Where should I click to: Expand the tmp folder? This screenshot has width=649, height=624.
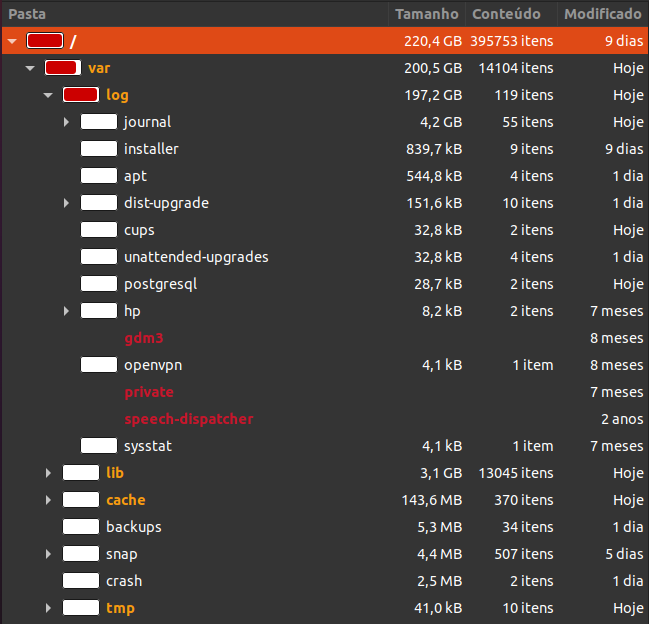pyautogui.click(x=48, y=608)
